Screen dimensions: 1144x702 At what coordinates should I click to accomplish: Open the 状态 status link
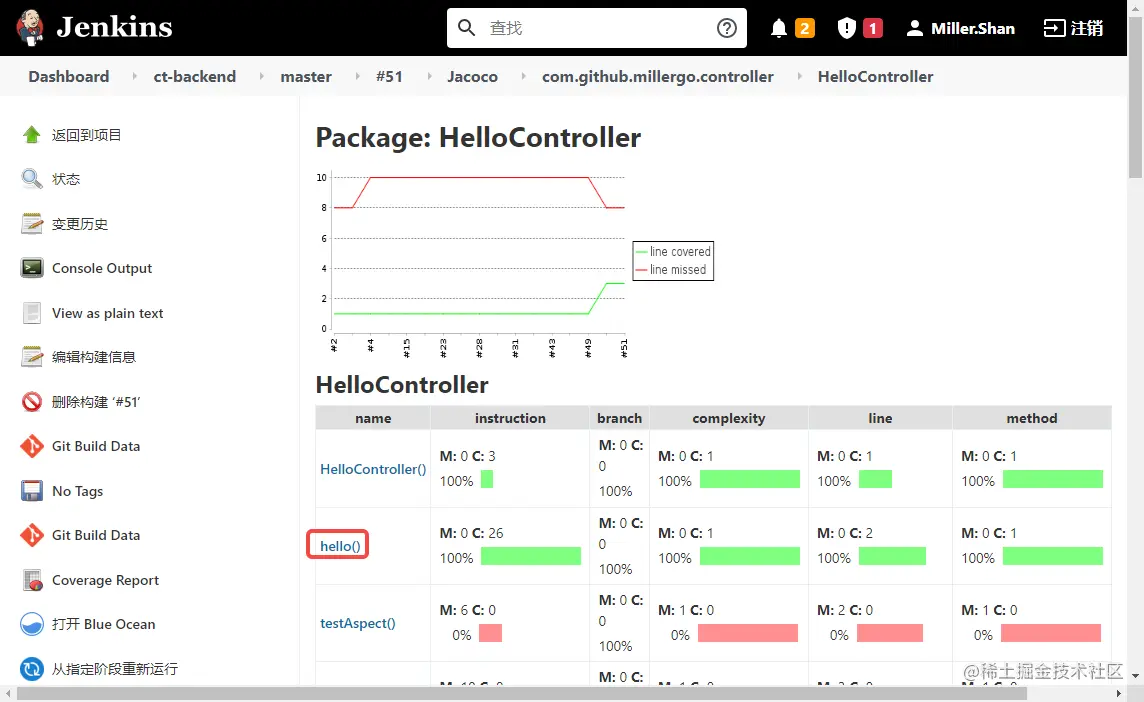[x=66, y=179]
